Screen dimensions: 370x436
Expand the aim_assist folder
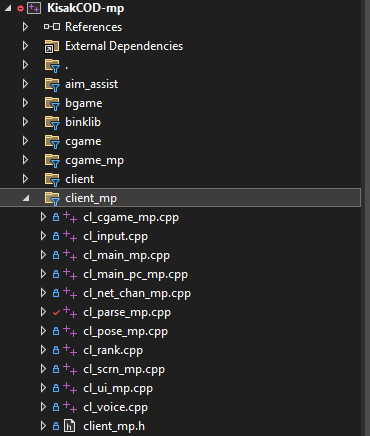click(x=25, y=84)
